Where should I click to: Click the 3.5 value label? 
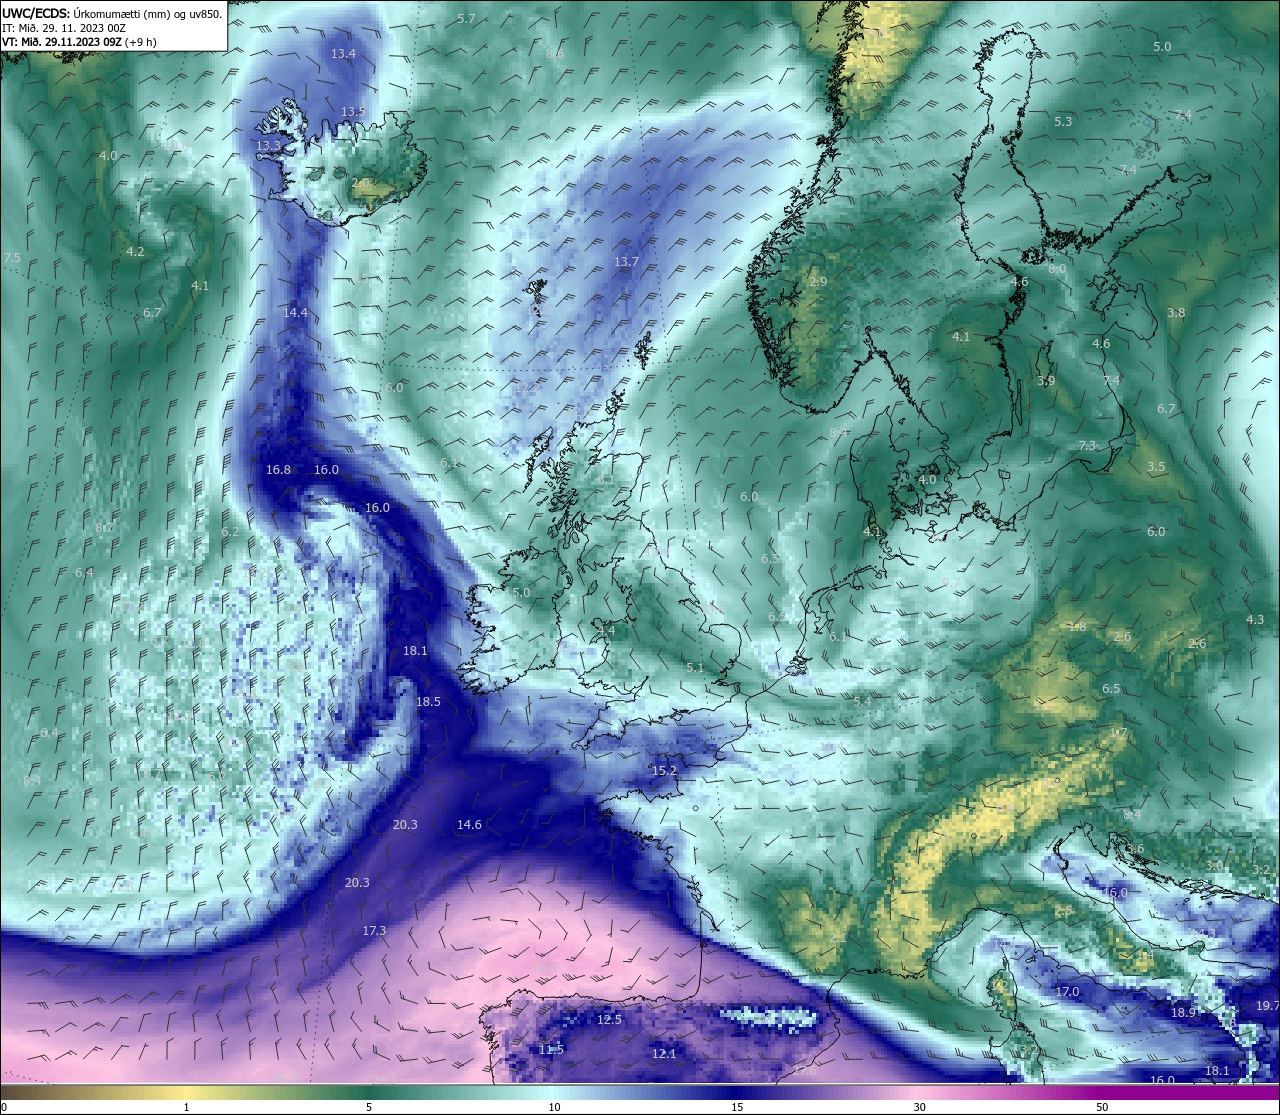click(x=1156, y=467)
